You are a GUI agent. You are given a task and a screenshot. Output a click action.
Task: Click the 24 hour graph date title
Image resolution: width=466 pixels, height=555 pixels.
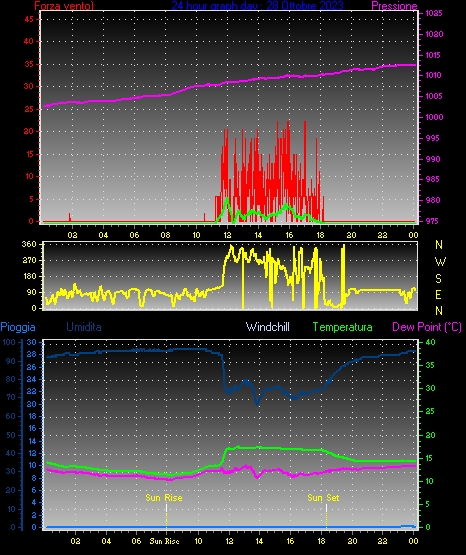pyautogui.click(x=258, y=5)
